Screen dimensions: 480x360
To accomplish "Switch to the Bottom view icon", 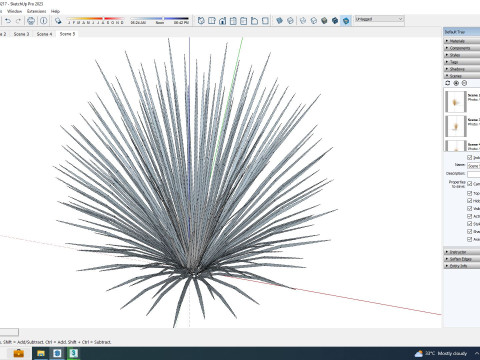I will tap(265, 21).
